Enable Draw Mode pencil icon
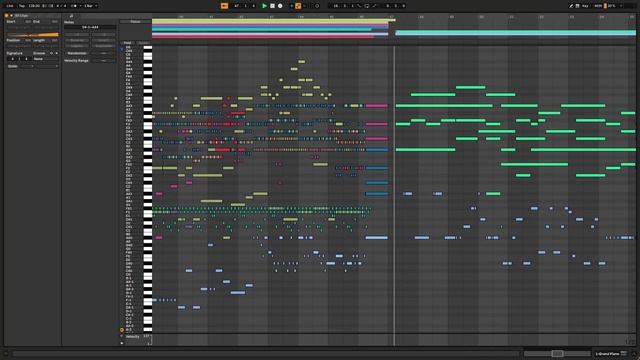Image resolution: width=640 pixels, height=360 pixels. 571,6
